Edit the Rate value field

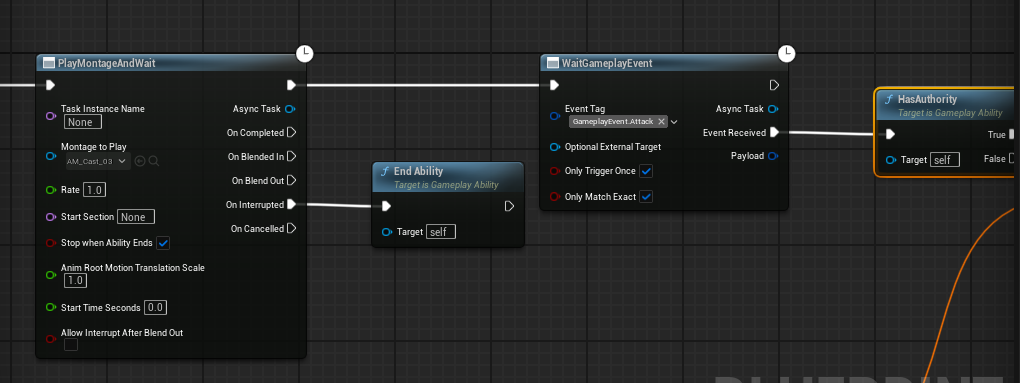click(x=94, y=190)
